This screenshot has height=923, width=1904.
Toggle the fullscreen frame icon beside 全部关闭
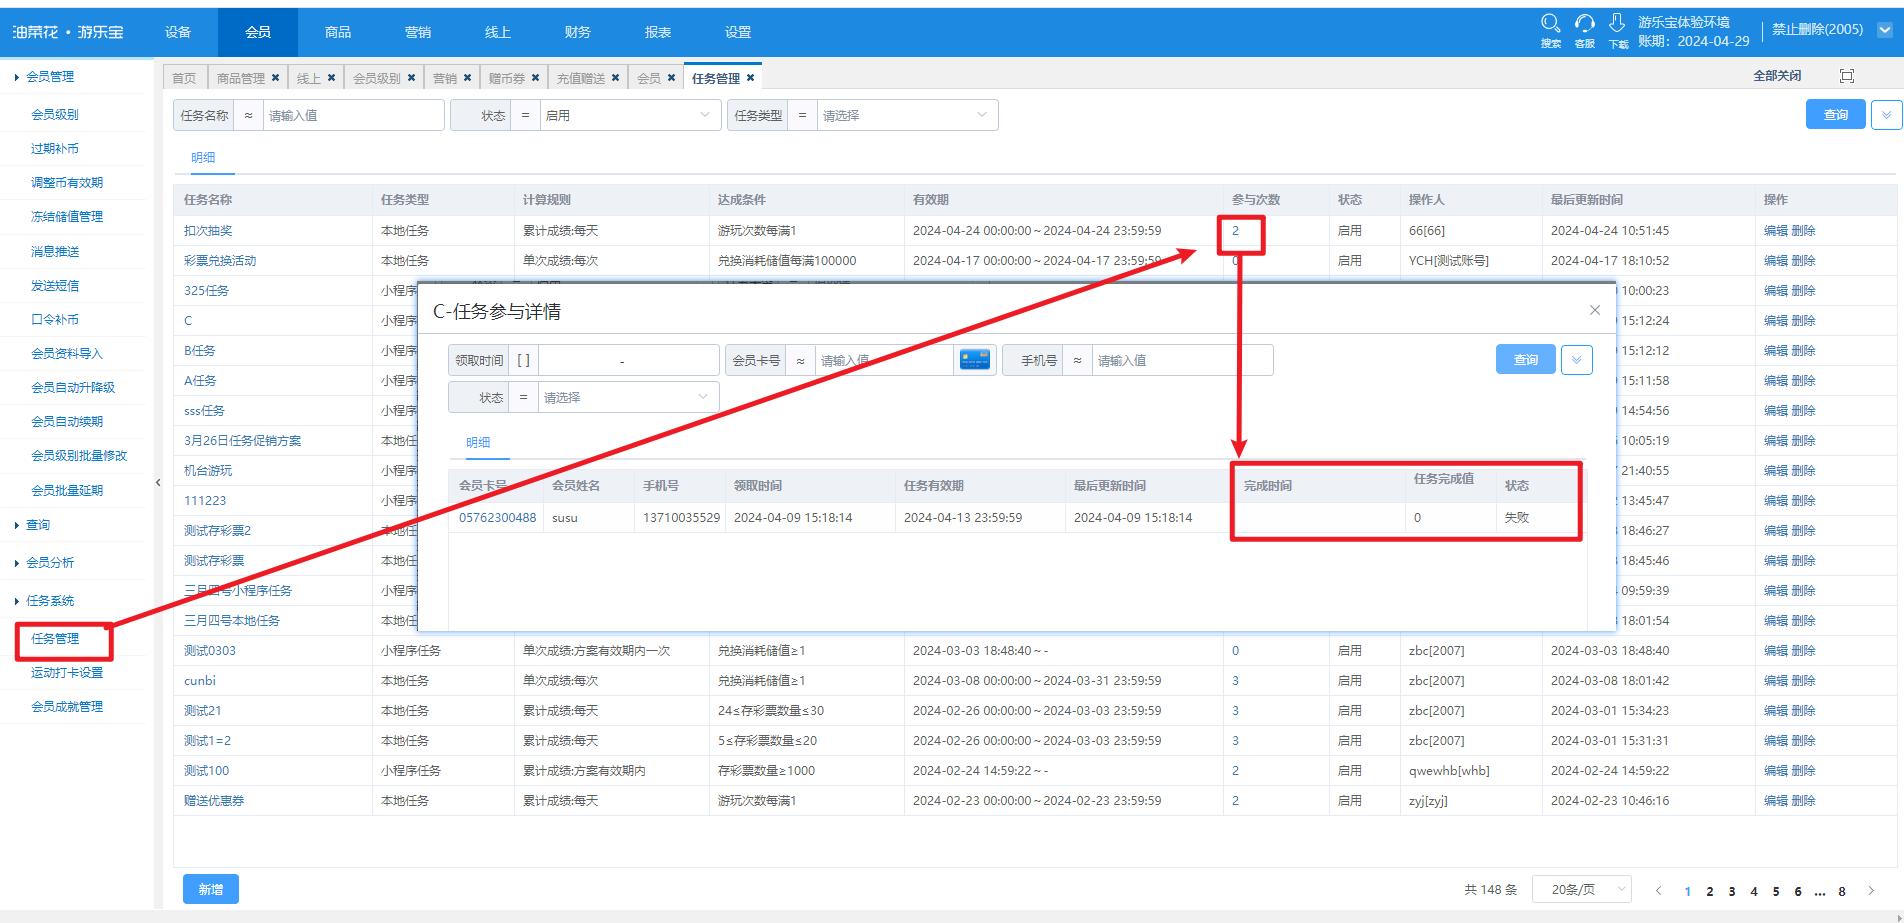pyautogui.click(x=1847, y=76)
